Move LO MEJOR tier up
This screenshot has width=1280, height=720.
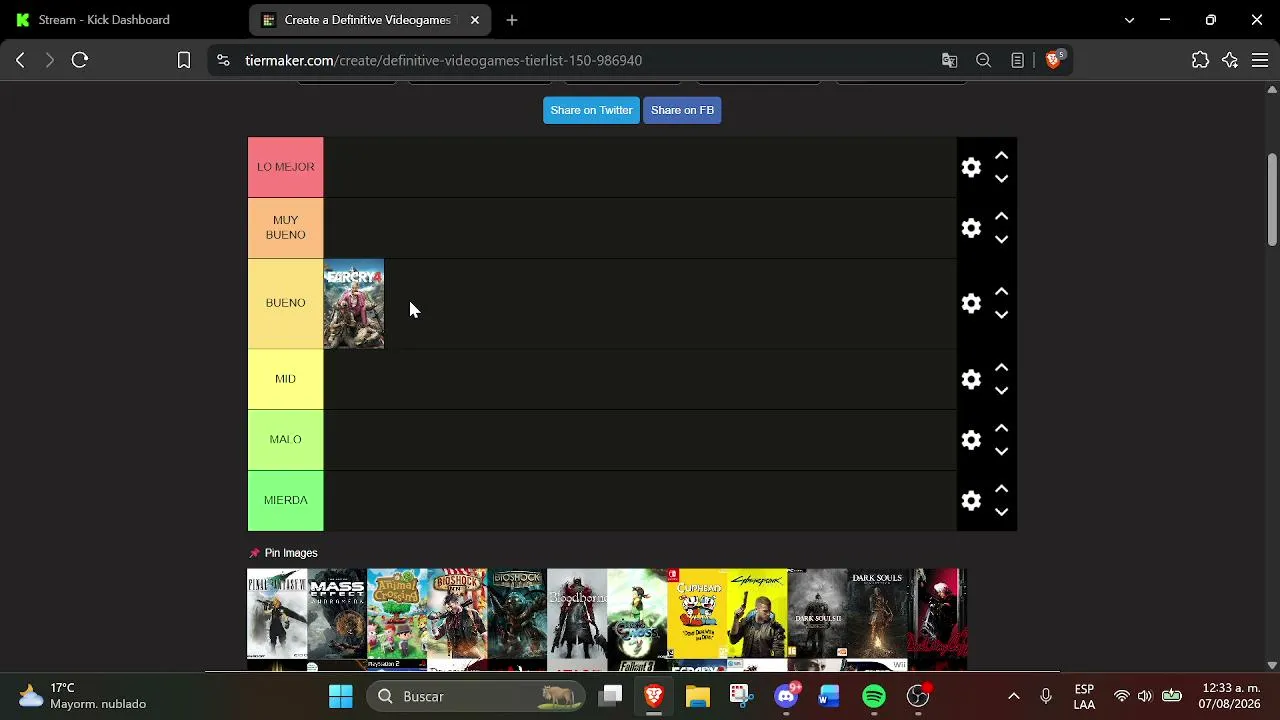point(1001,156)
